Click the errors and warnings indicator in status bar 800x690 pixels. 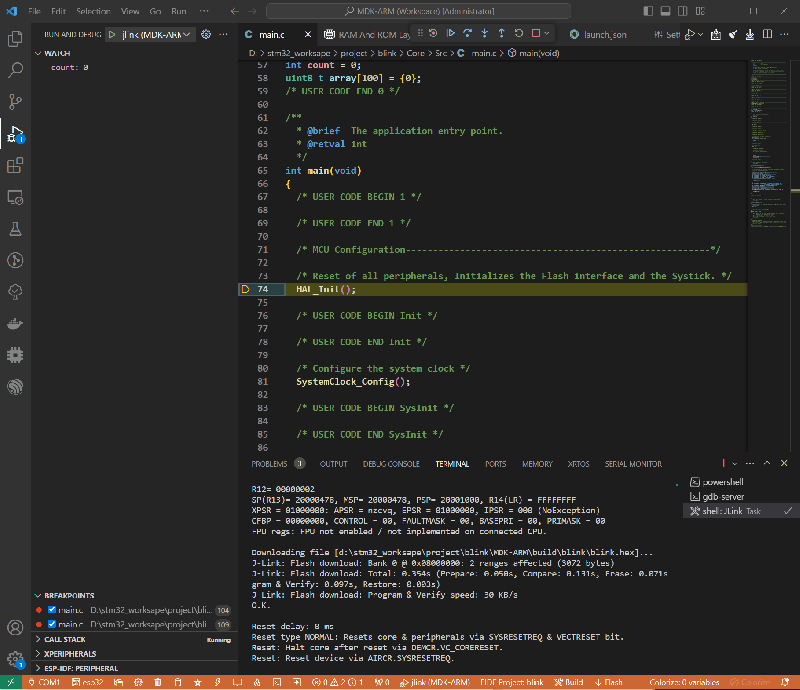[330, 682]
